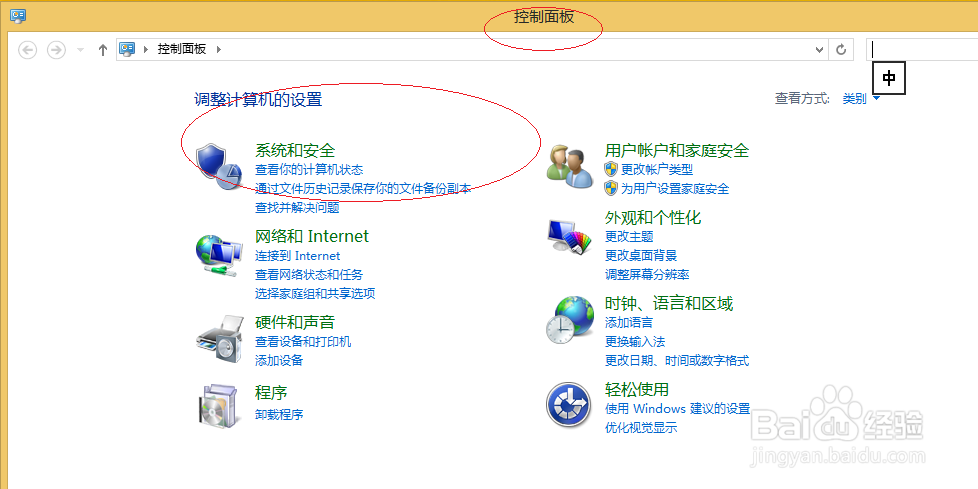
Task: Open the 用户帐户和家庭安全 category
Action: [x=677, y=150]
